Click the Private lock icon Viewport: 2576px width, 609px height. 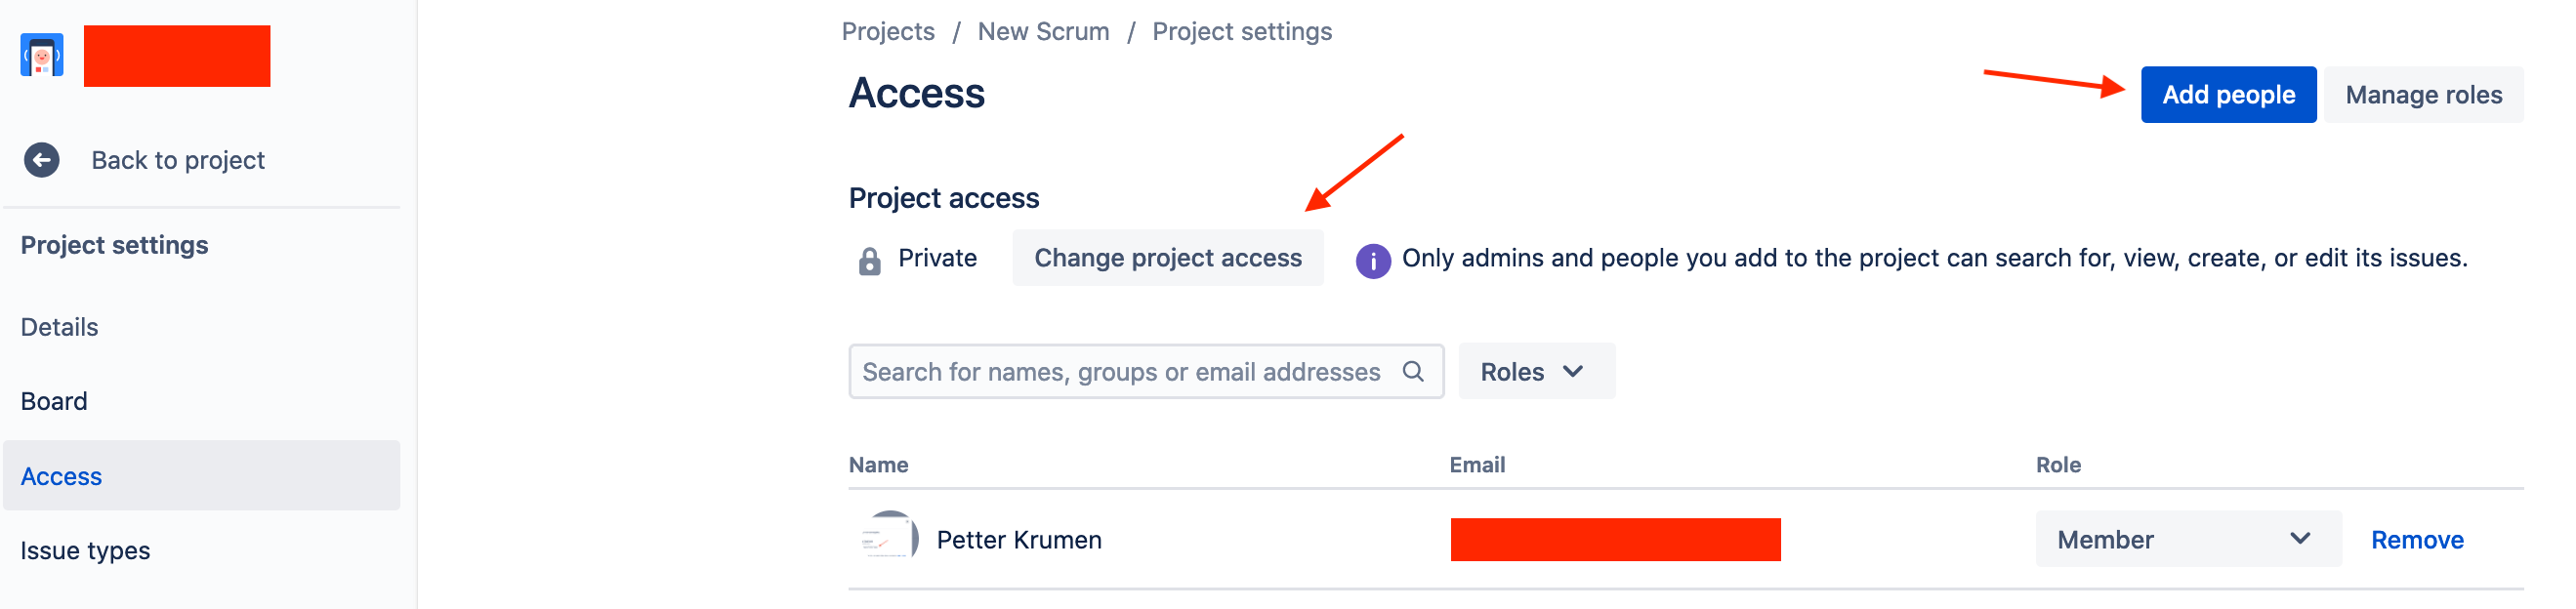tap(870, 261)
